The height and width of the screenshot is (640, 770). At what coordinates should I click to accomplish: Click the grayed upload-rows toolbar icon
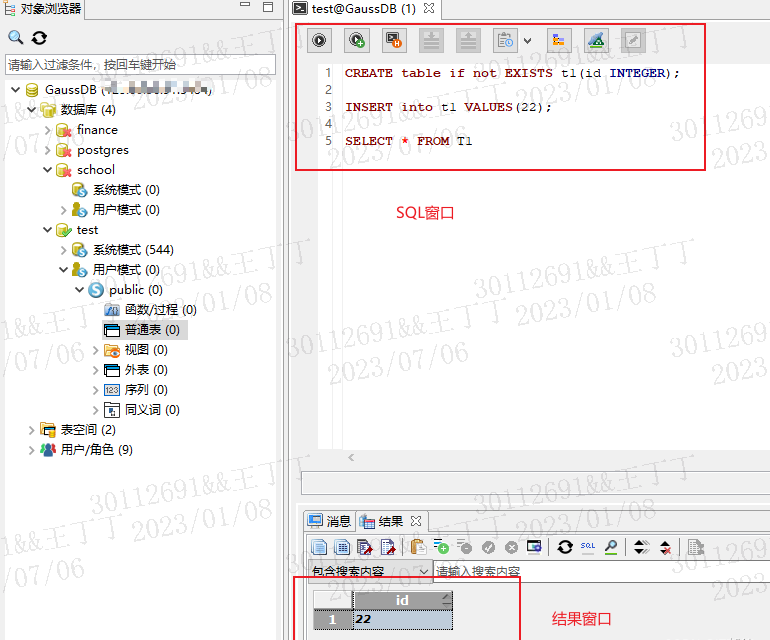[468, 40]
